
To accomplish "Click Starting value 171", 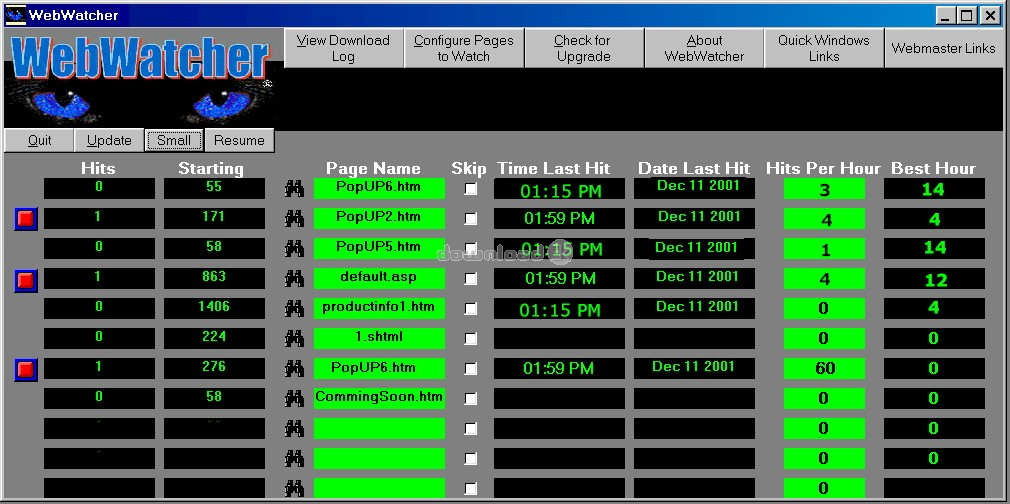I will (x=214, y=218).
